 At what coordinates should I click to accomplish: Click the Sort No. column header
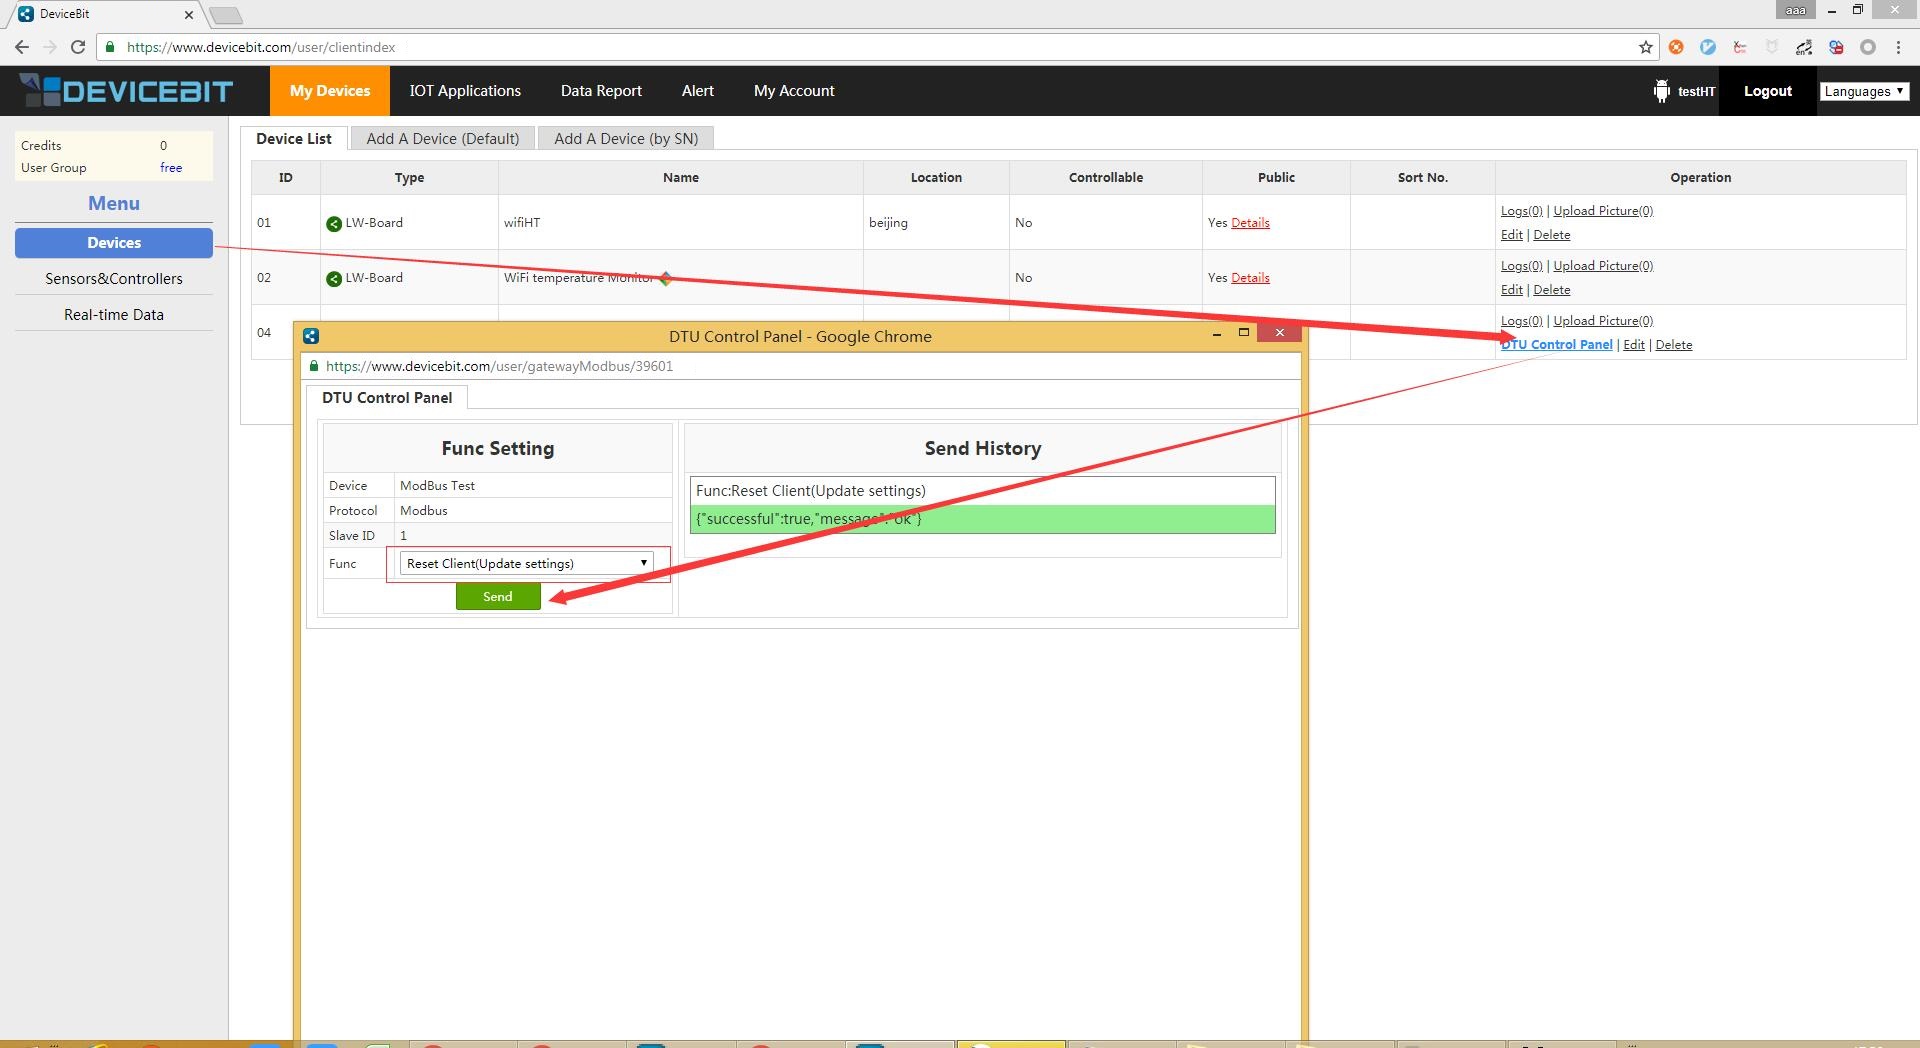point(1422,178)
